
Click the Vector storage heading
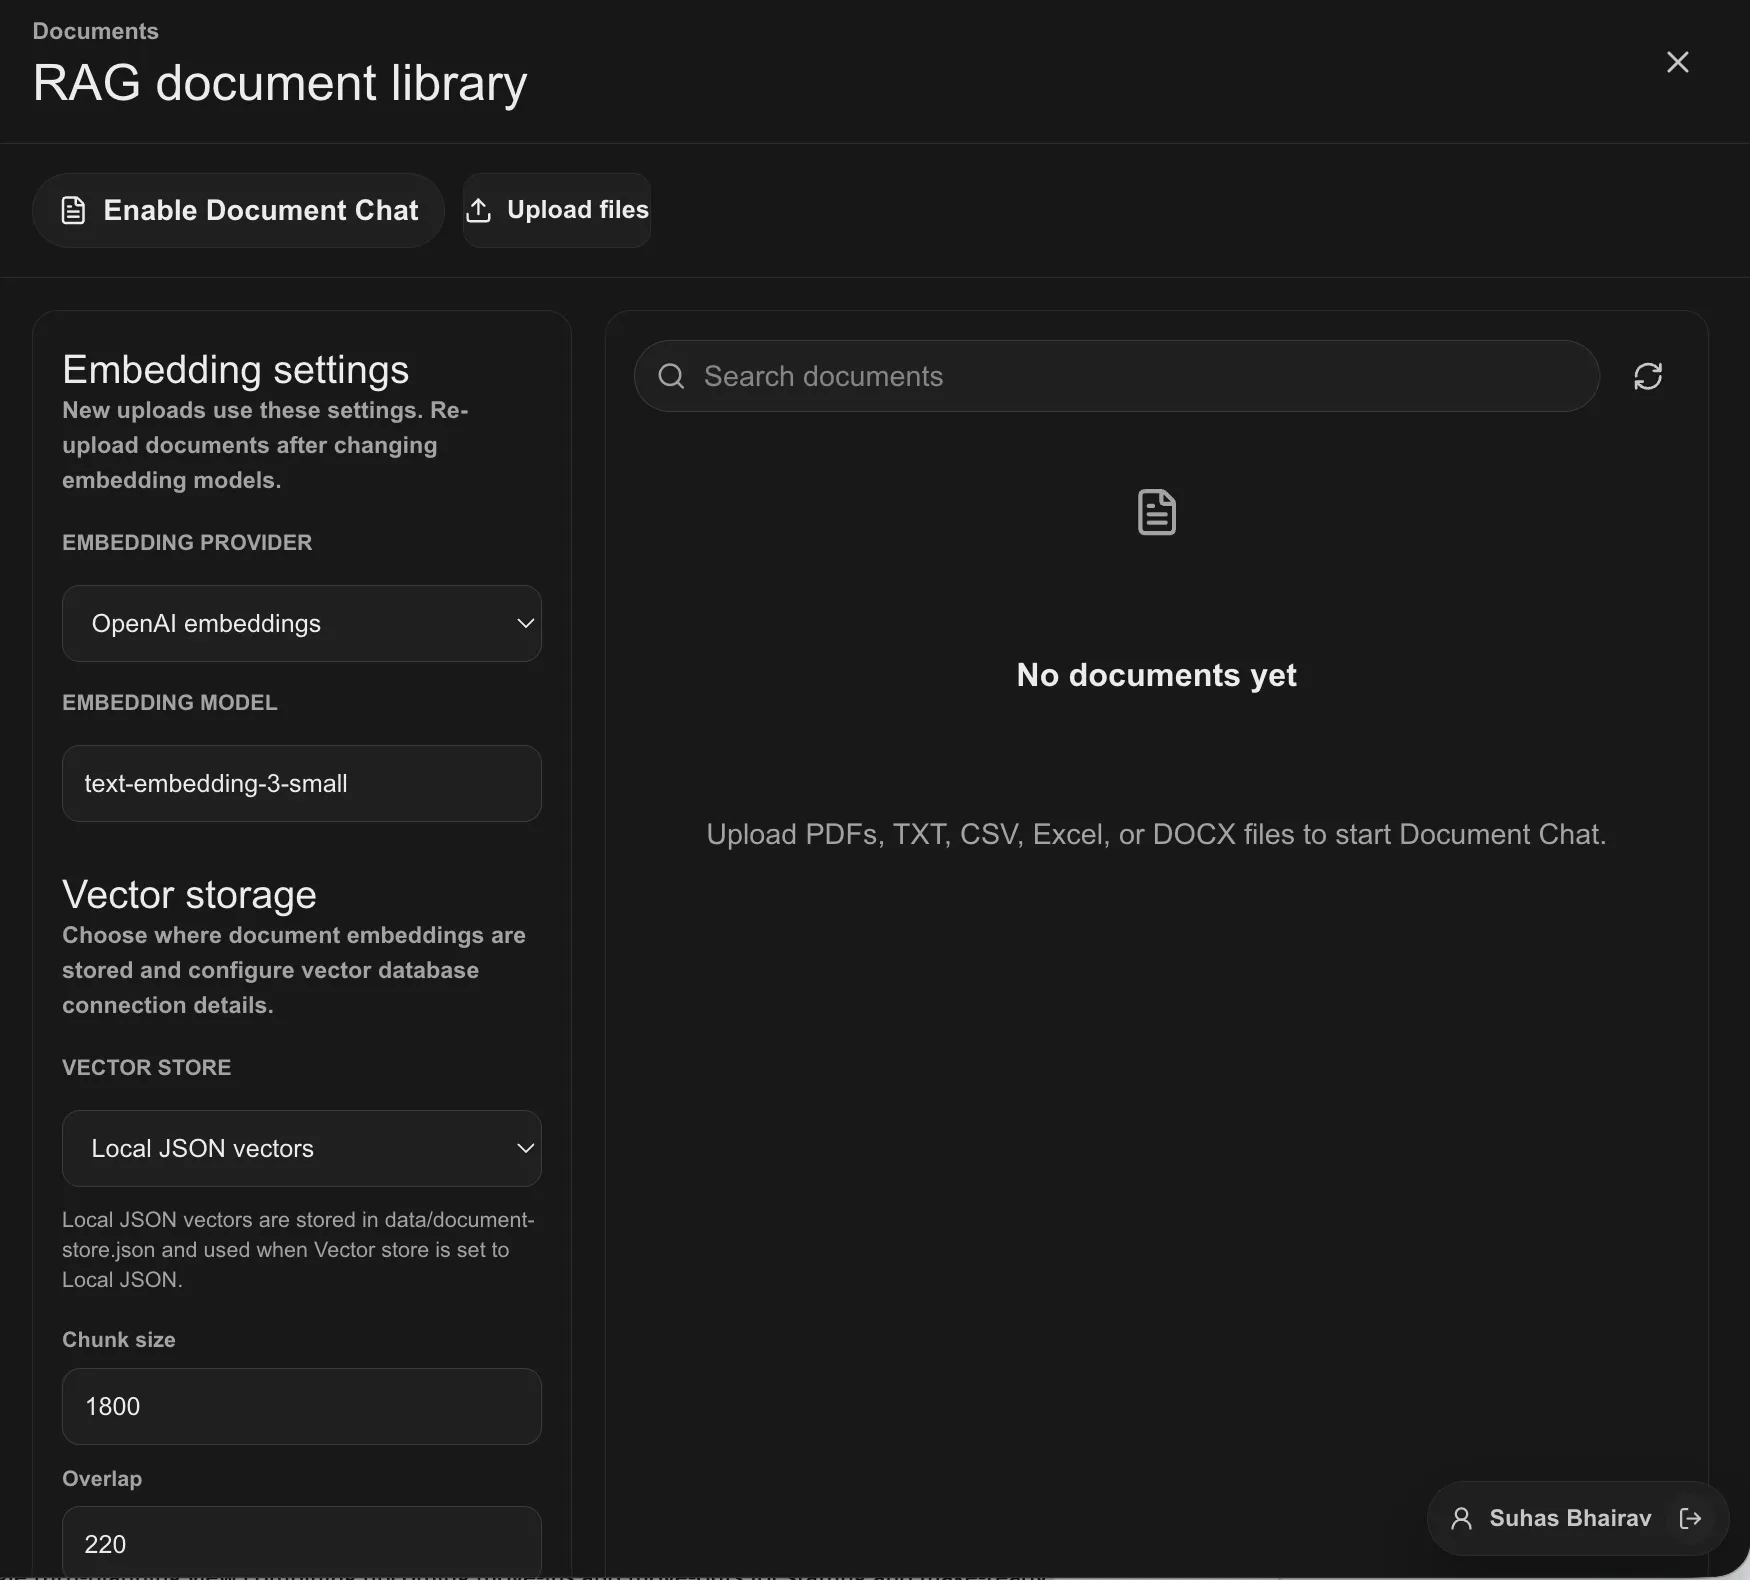click(189, 895)
